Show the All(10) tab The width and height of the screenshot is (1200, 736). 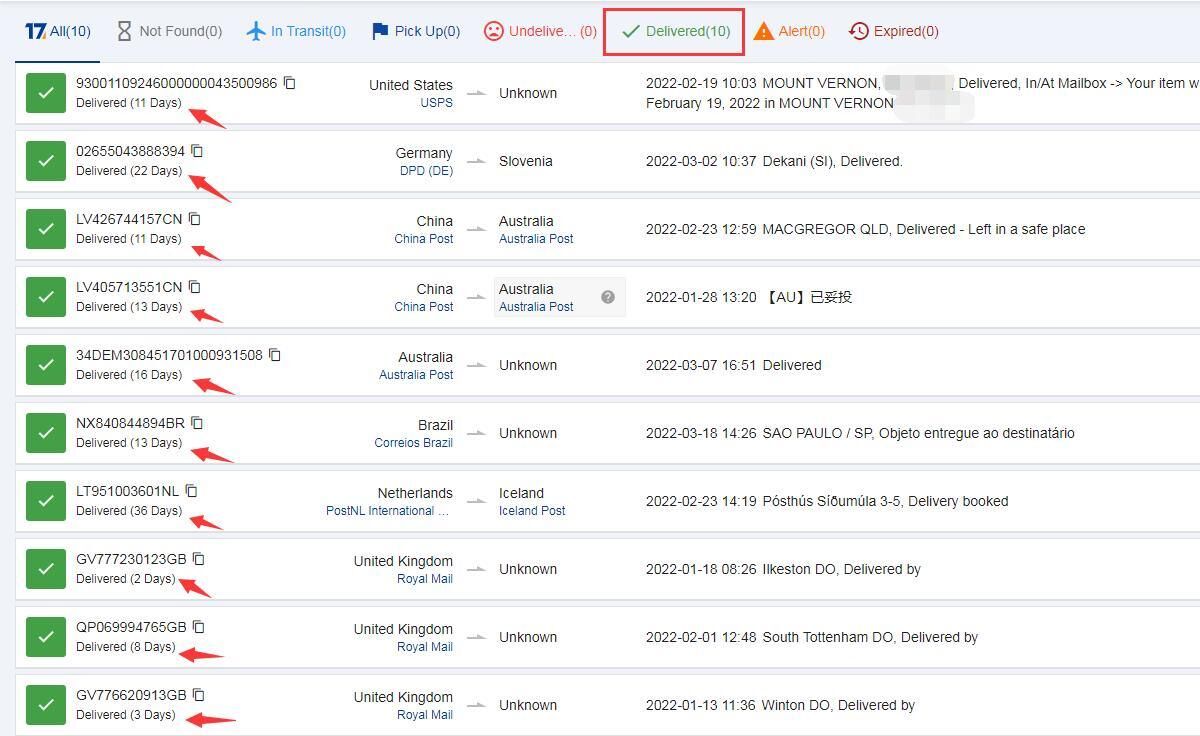[58, 31]
